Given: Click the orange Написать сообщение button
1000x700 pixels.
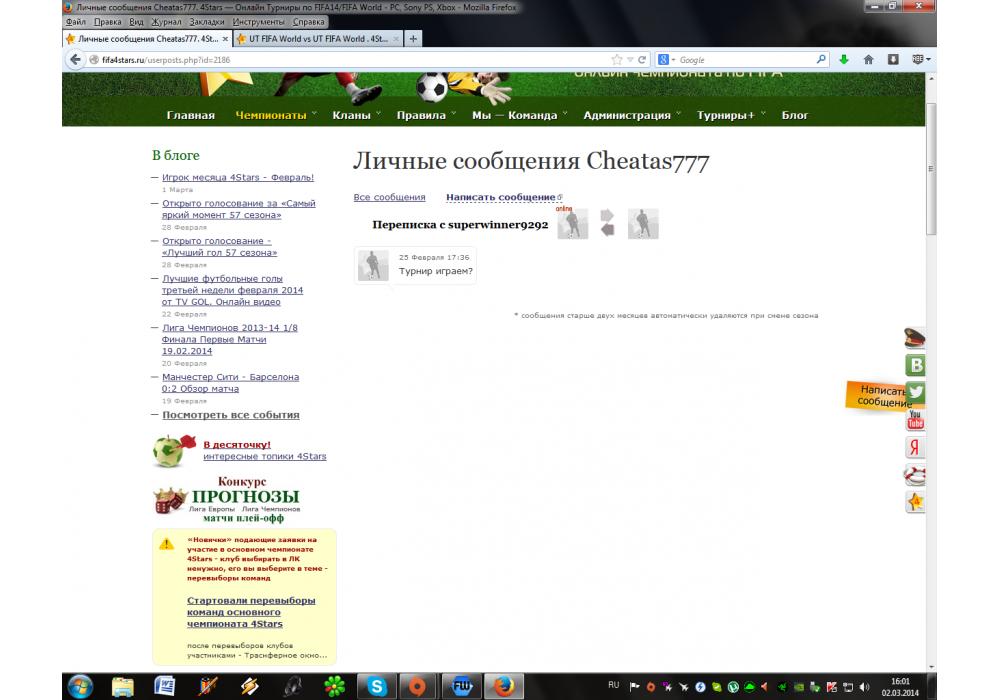Looking at the screenshot, I should pos(880,396).
